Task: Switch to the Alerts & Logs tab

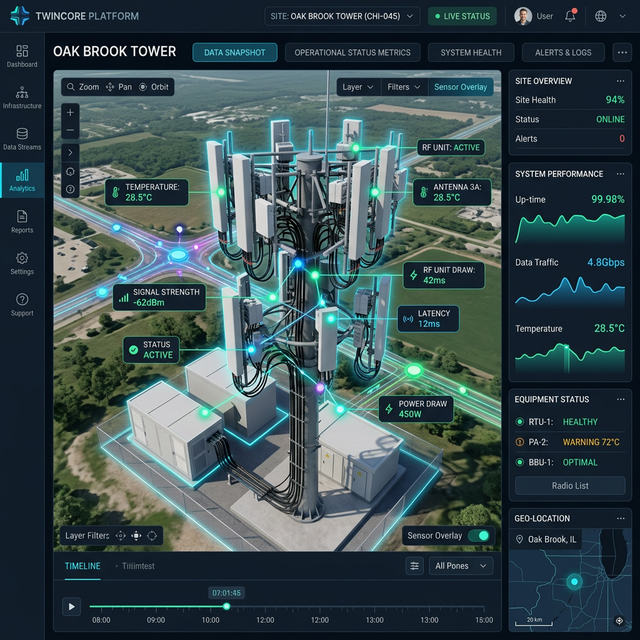Action: 563,53
